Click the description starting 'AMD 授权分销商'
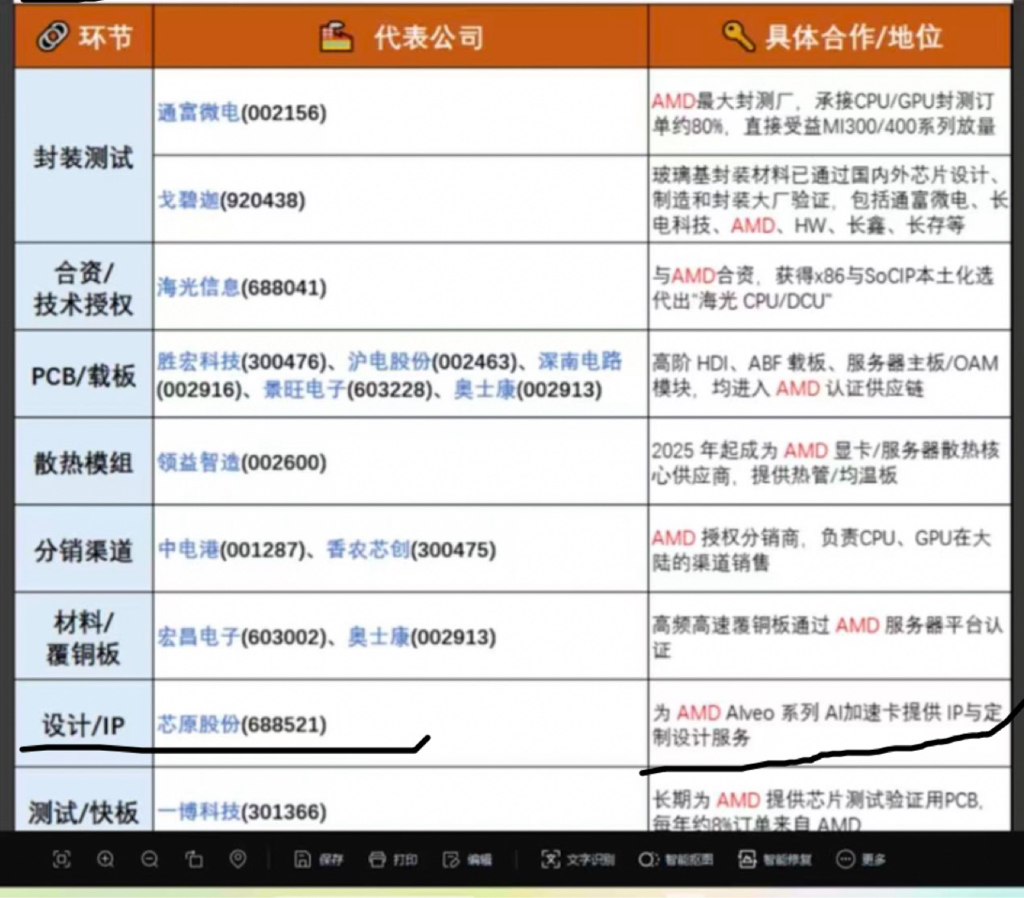 coord(821,550)
